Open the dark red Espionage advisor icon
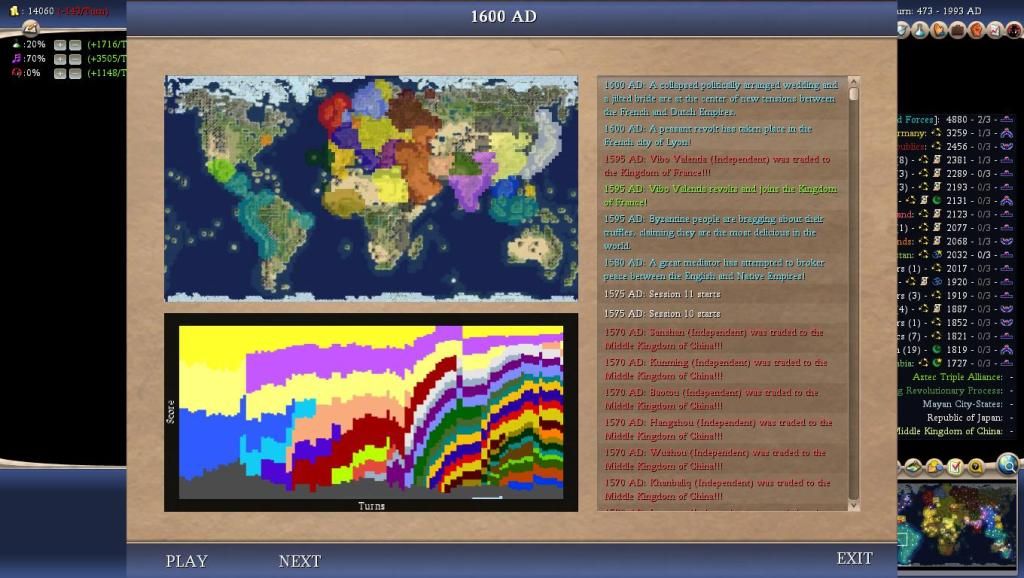 tap(1014, 30)
